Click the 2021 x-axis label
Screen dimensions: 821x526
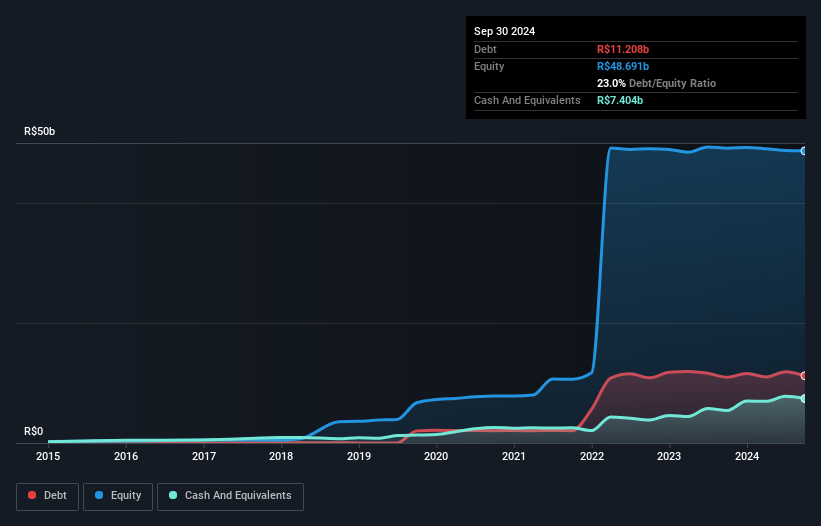tap(514, 456)
